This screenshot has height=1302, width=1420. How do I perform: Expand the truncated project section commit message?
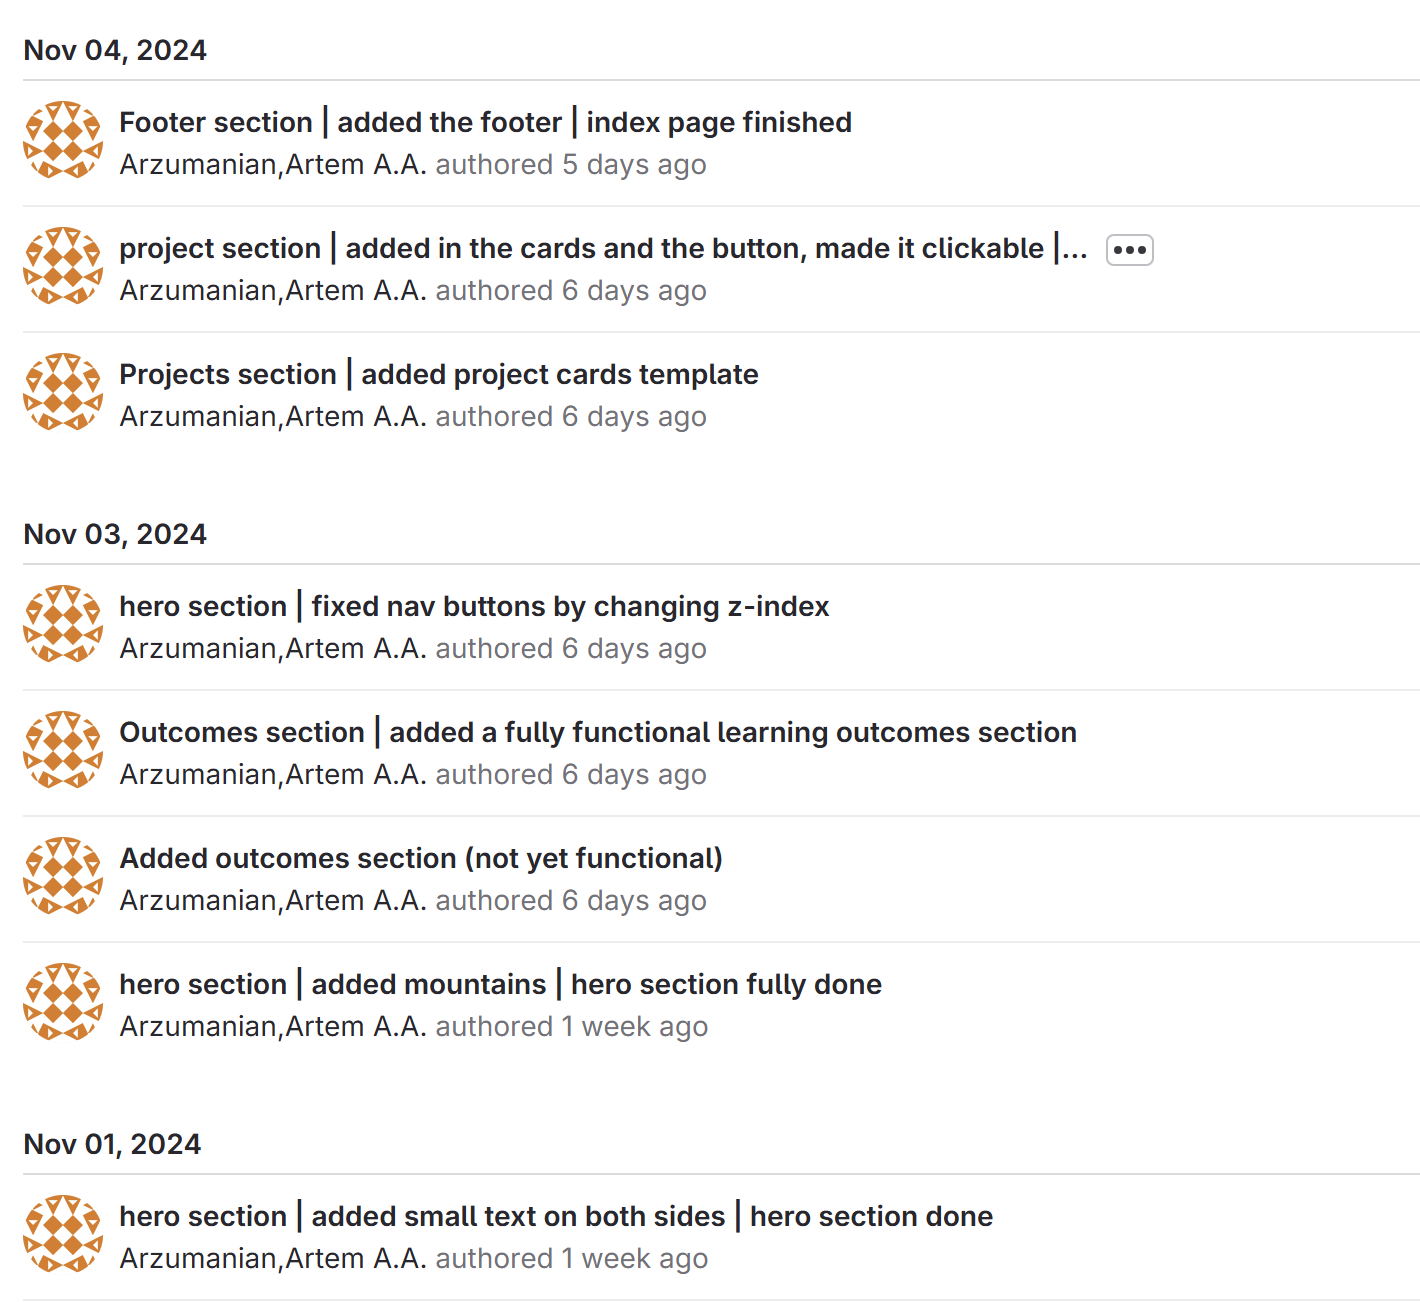pos(1129,250)
